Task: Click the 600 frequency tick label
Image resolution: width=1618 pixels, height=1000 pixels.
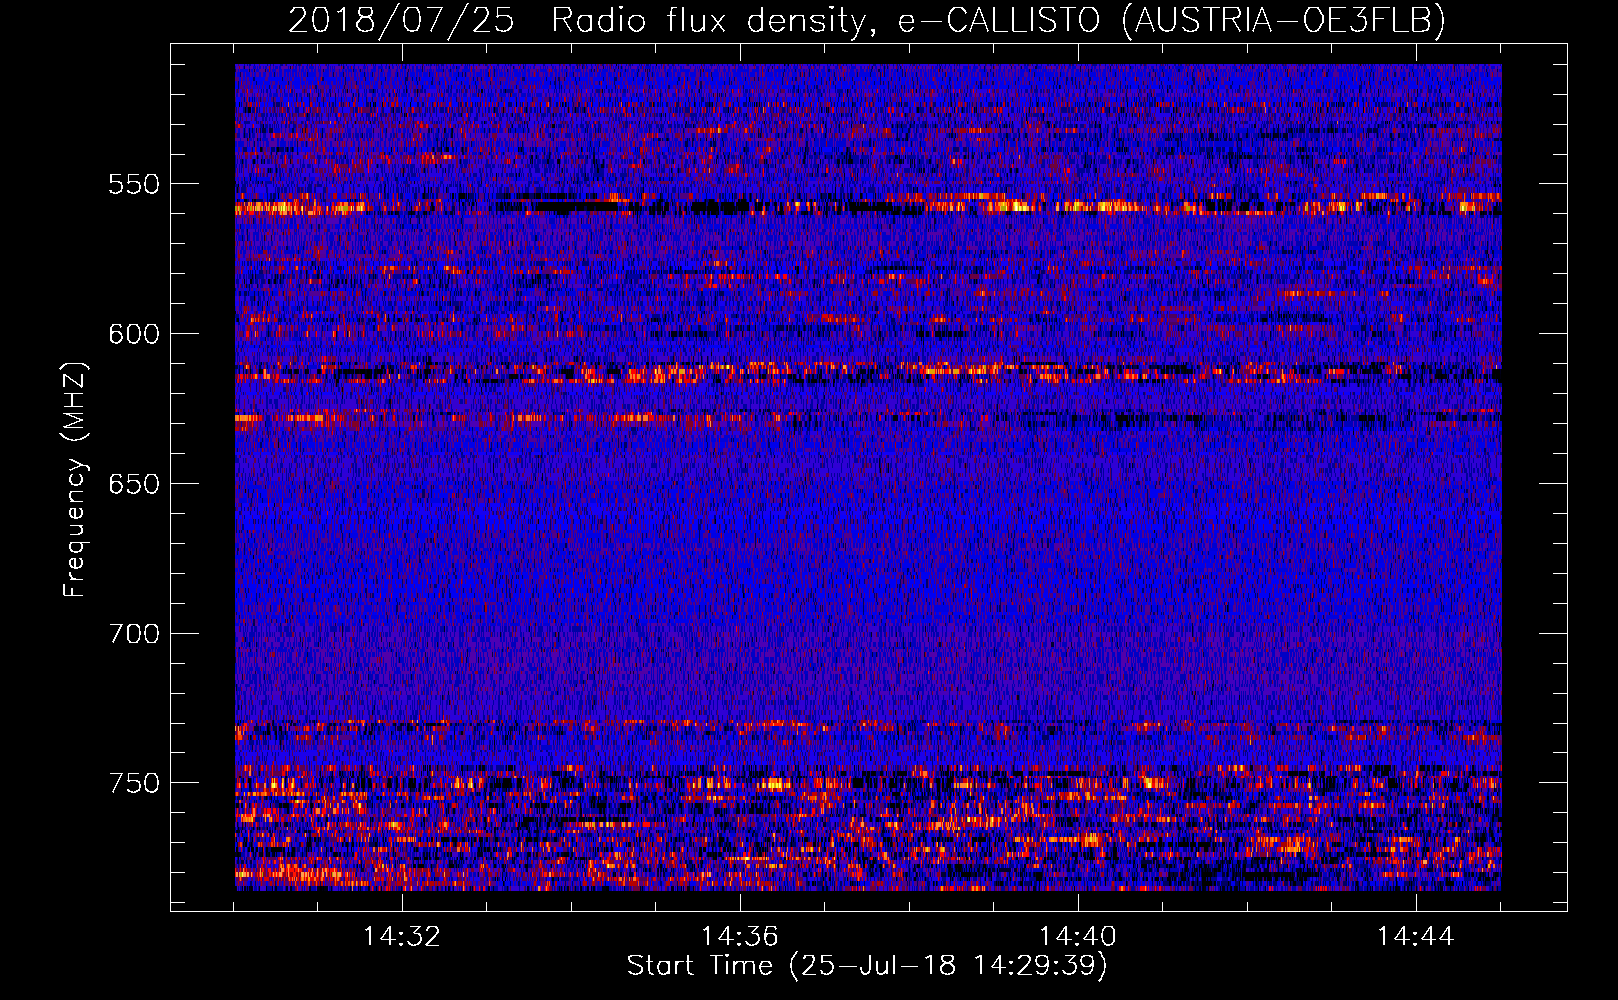Action: coord(134,334)
